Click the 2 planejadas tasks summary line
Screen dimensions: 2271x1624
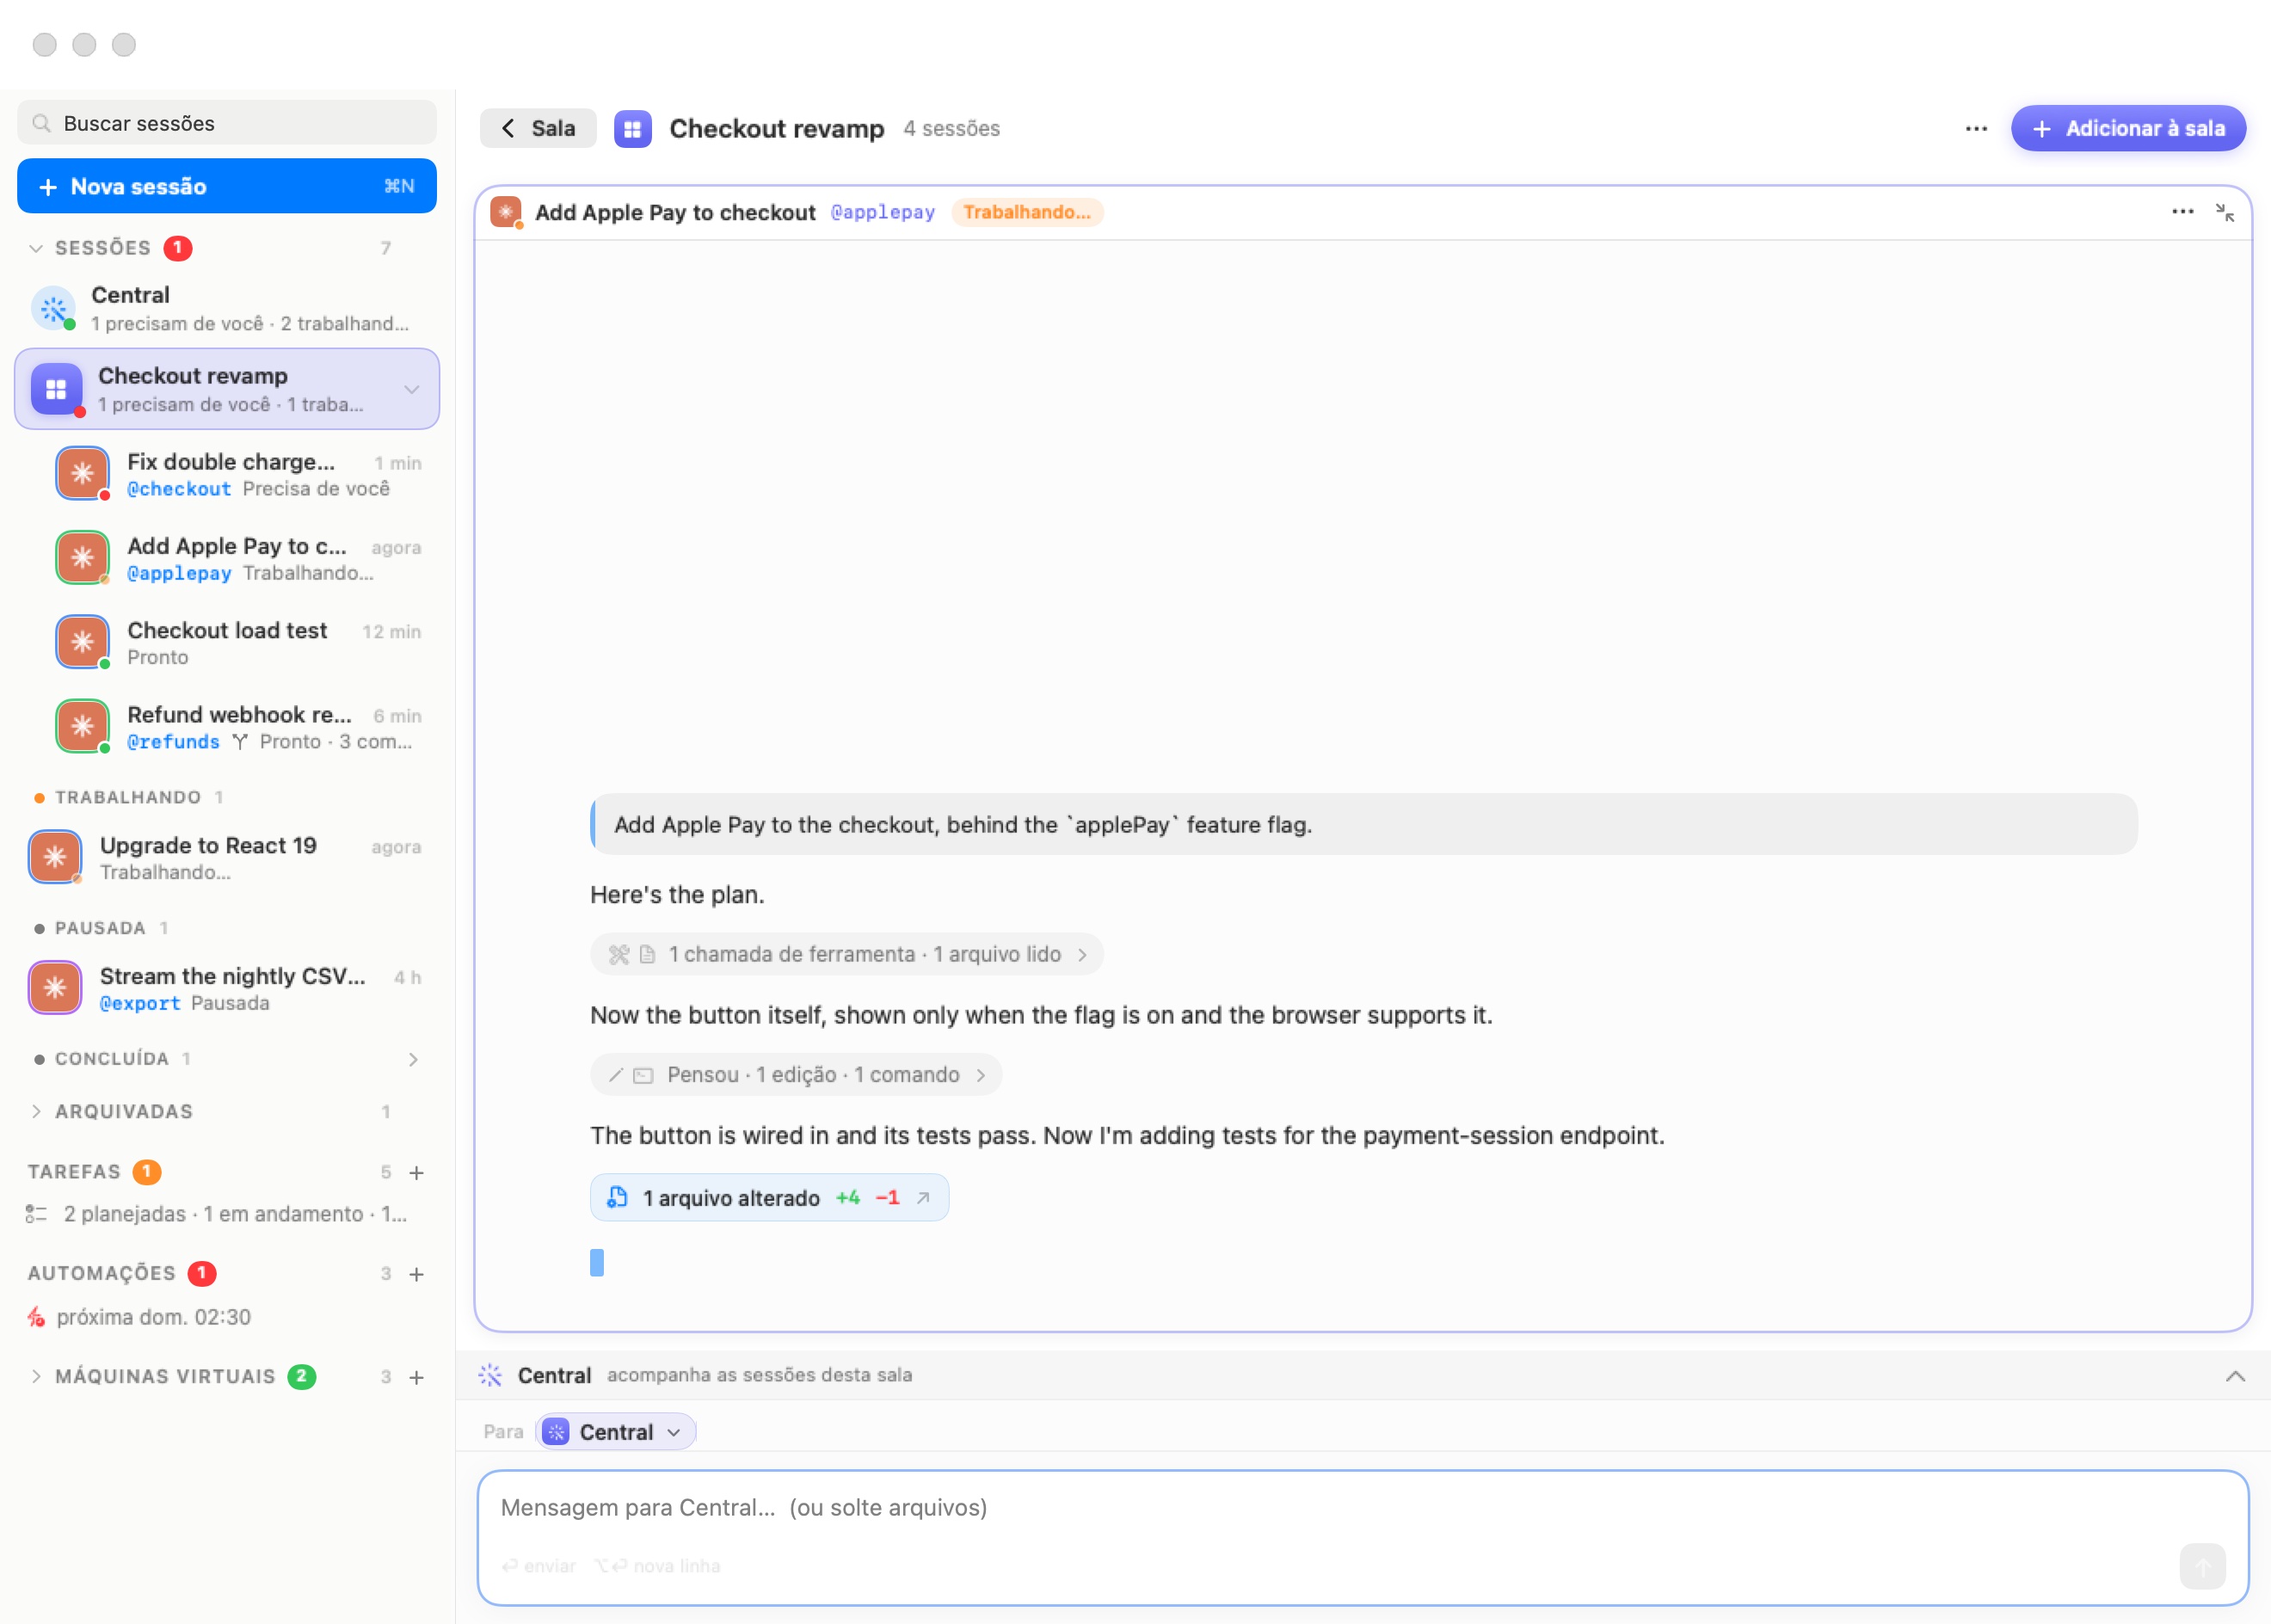(217, 1214)
